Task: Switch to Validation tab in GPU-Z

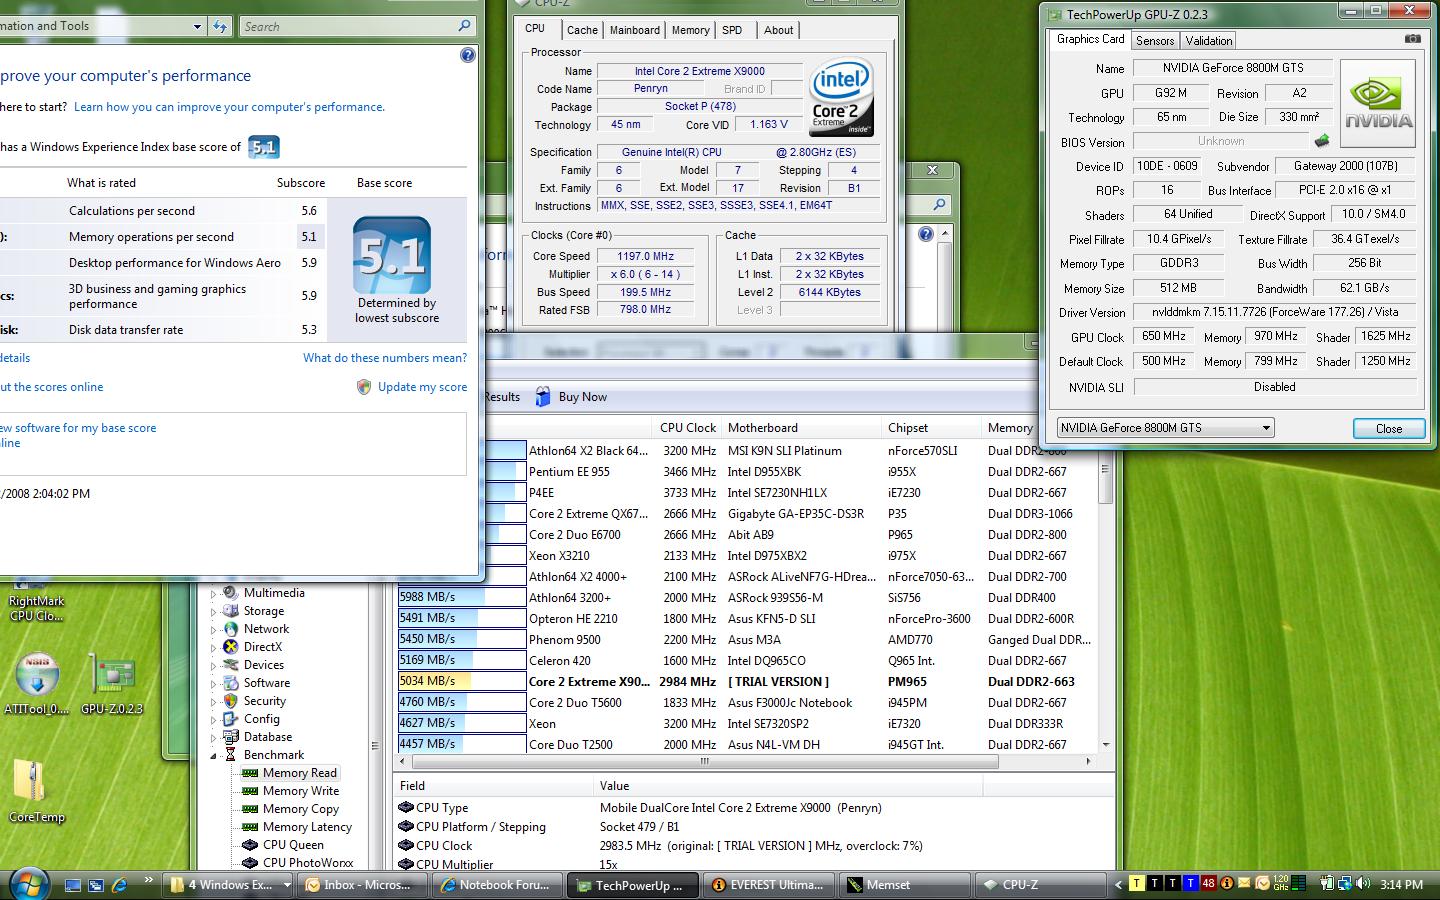Action: point(1209,41)
